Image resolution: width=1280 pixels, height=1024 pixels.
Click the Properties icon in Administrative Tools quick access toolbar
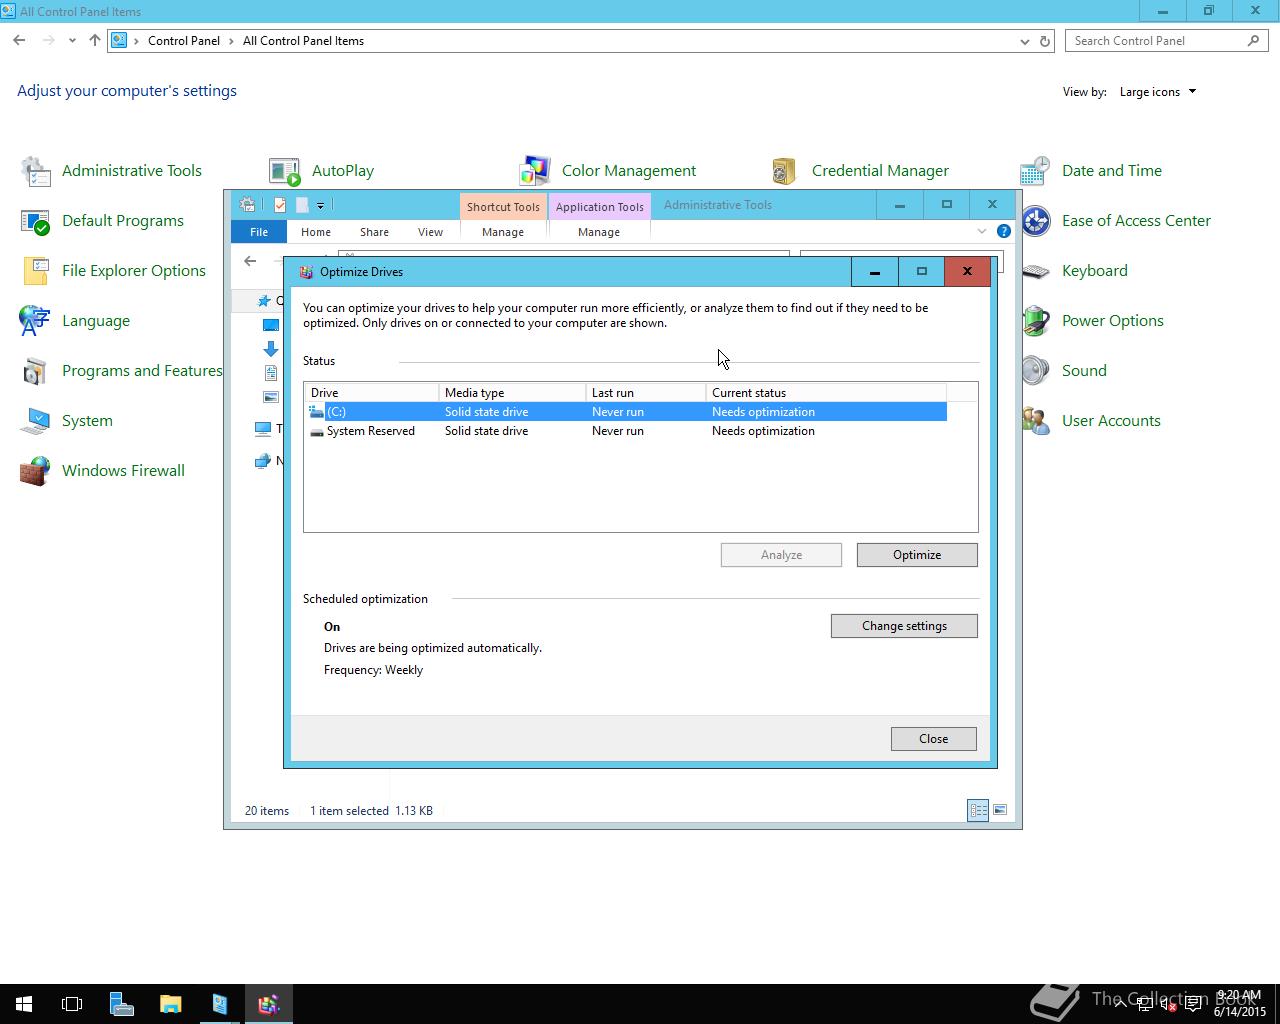pyautogui.click(x=280, y=205)
